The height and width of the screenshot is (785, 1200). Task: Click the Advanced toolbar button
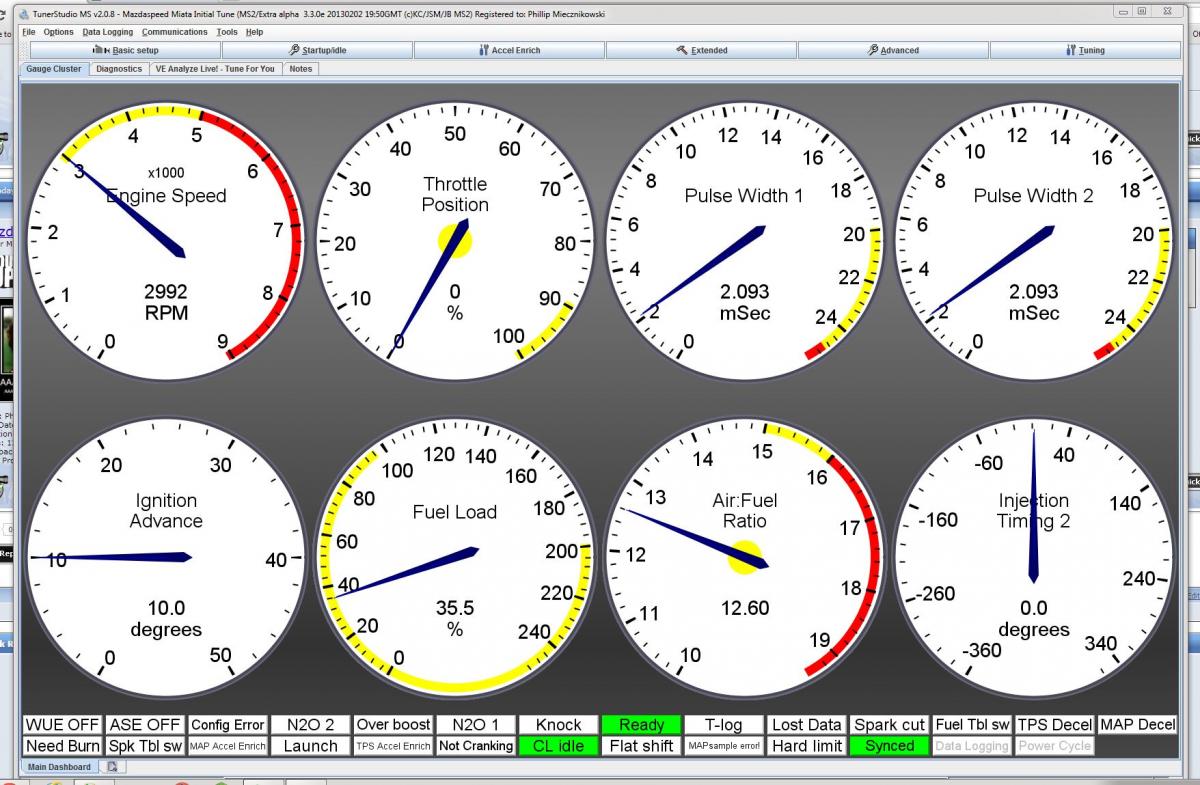click(x=893, y=50)
